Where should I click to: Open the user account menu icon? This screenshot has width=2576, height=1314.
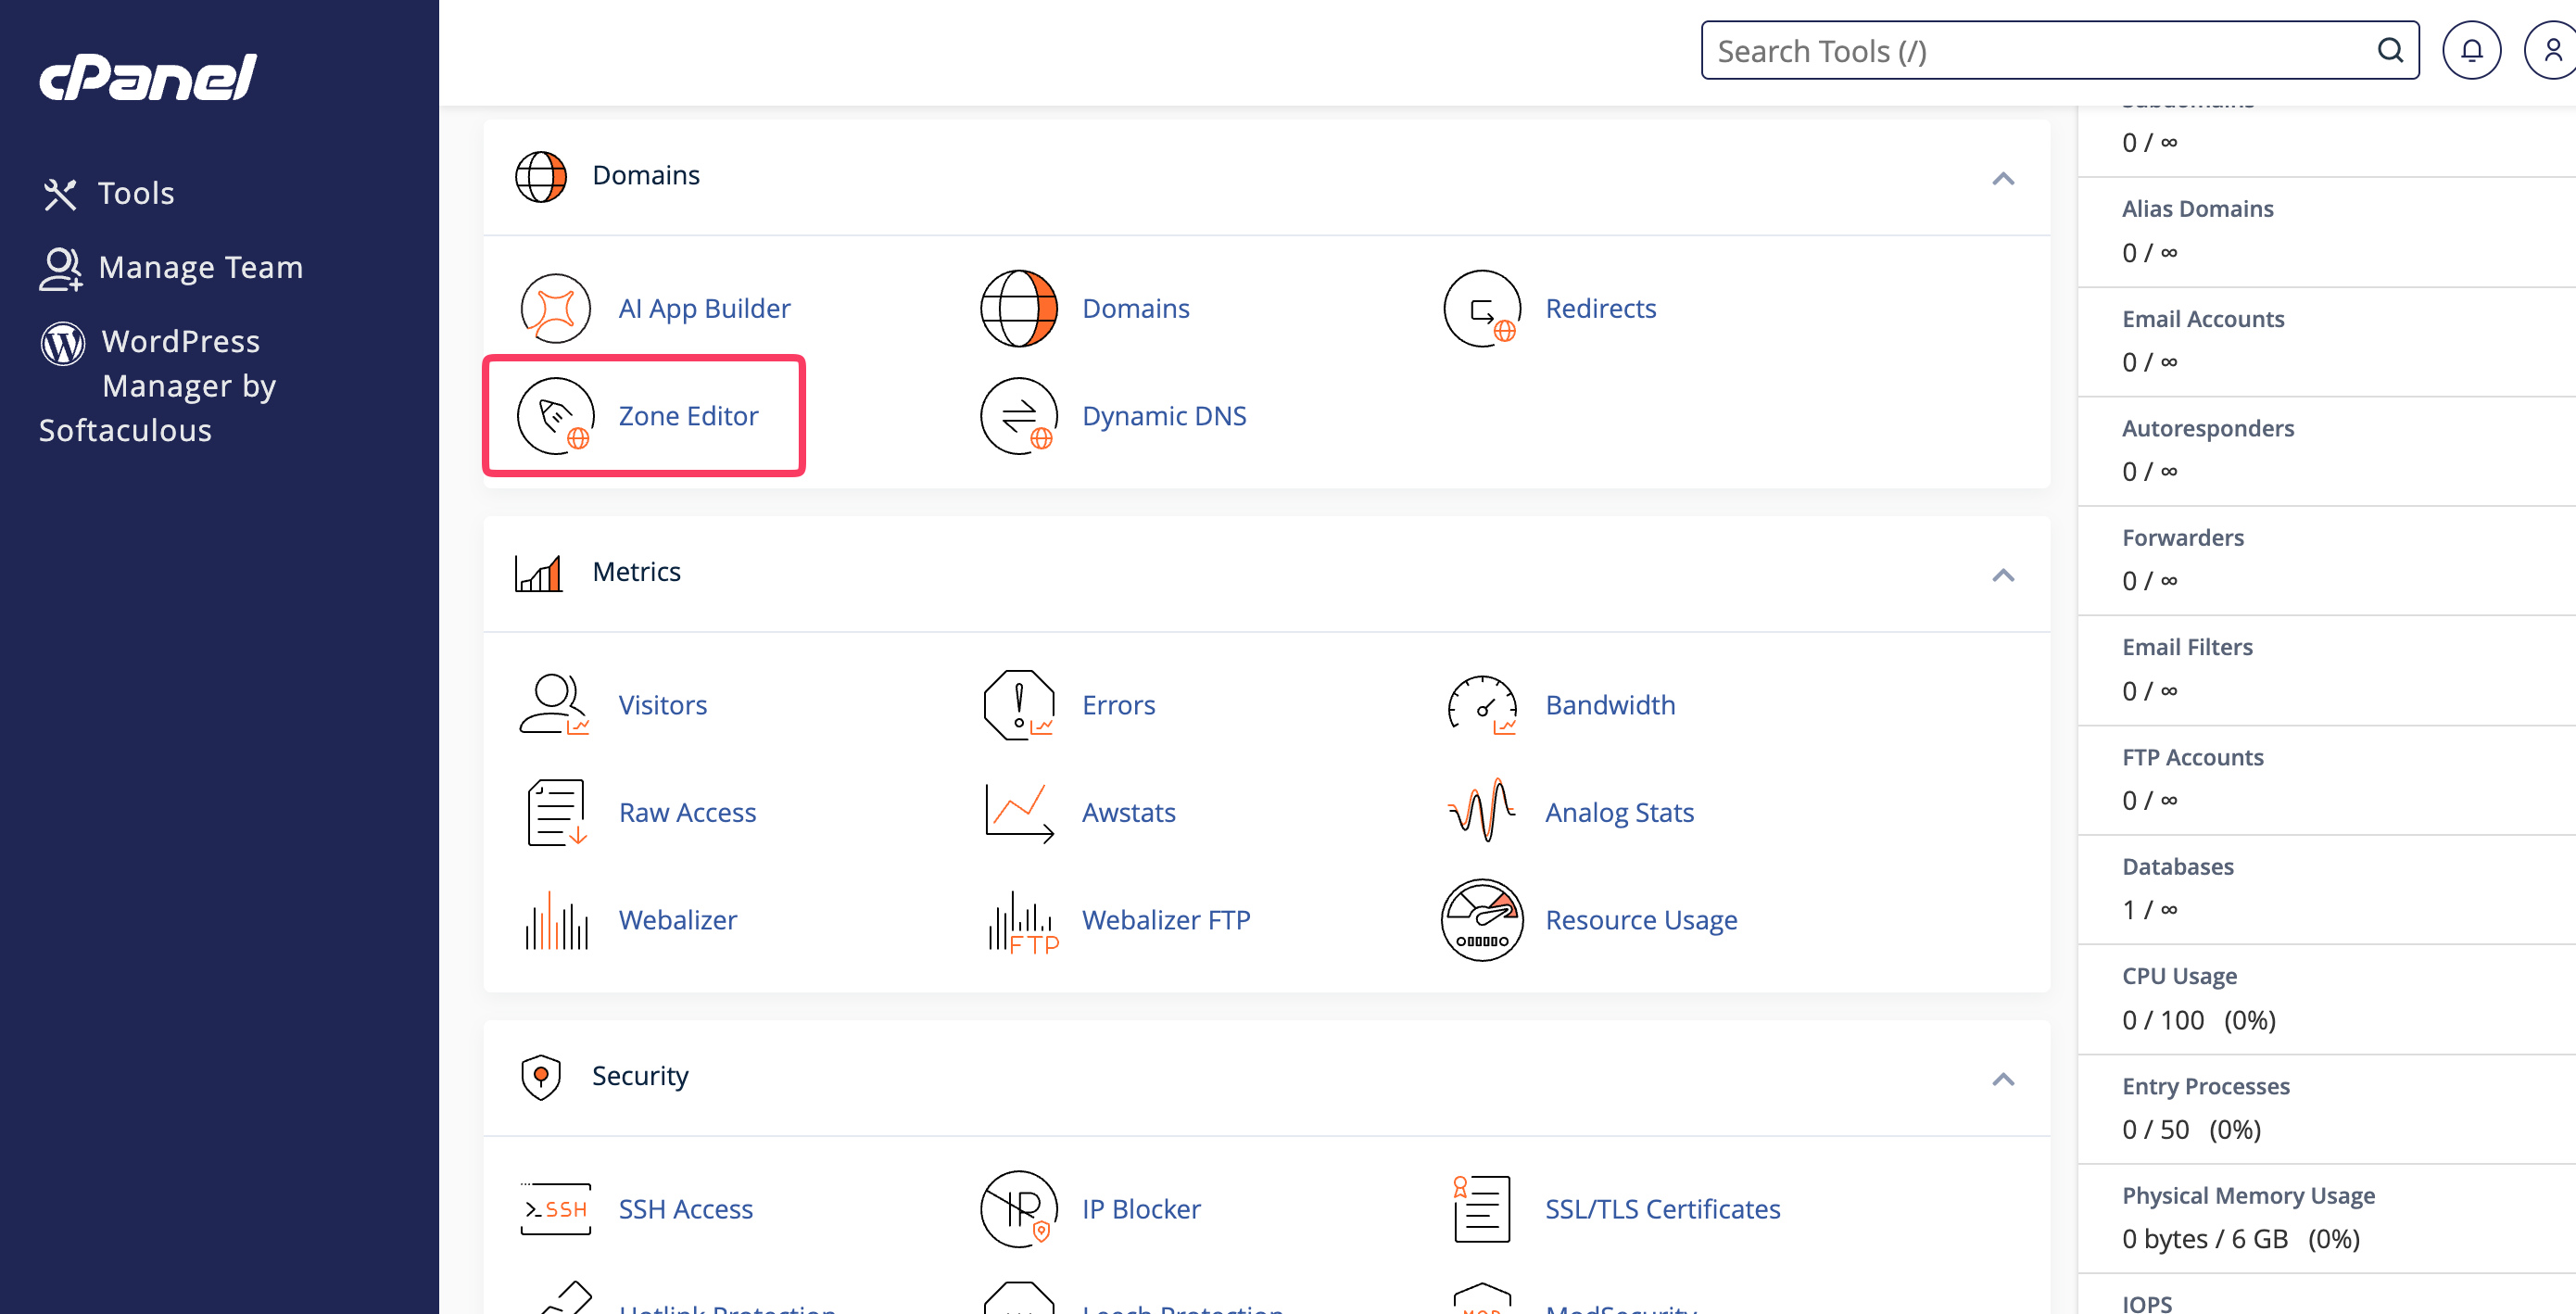tap(2553, 50)
